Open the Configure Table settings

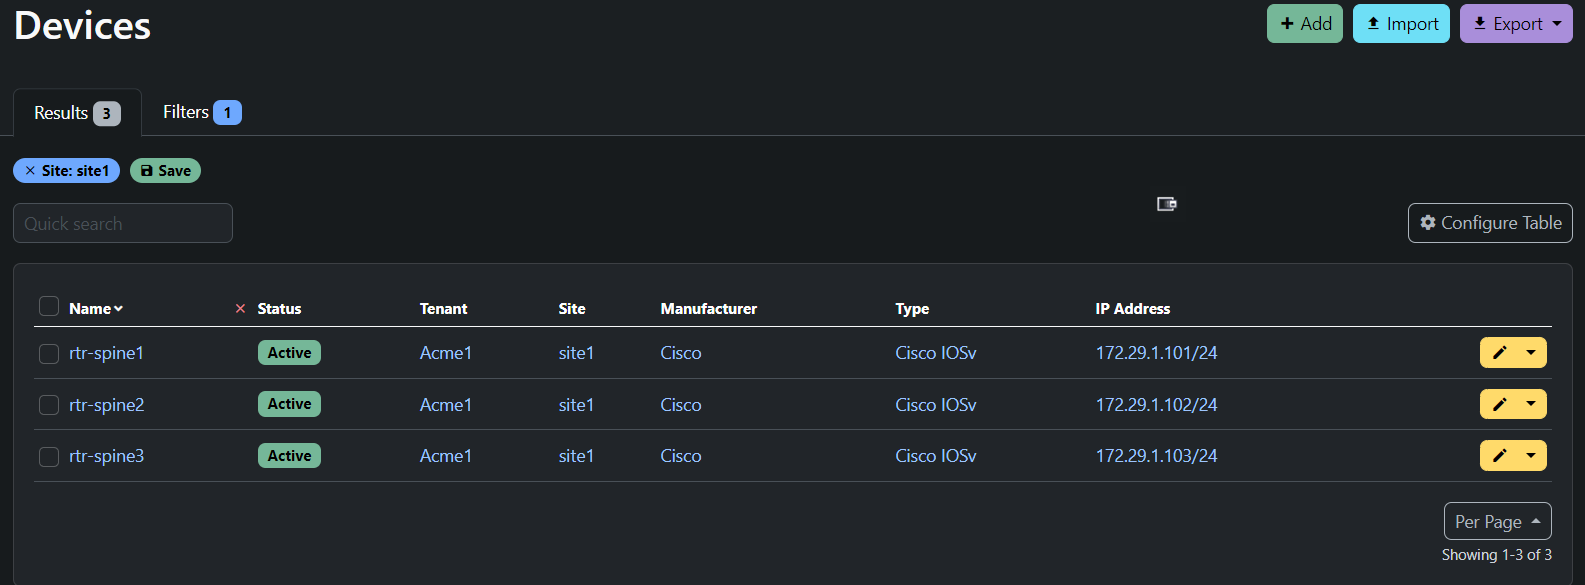[x=1490, y=223]
